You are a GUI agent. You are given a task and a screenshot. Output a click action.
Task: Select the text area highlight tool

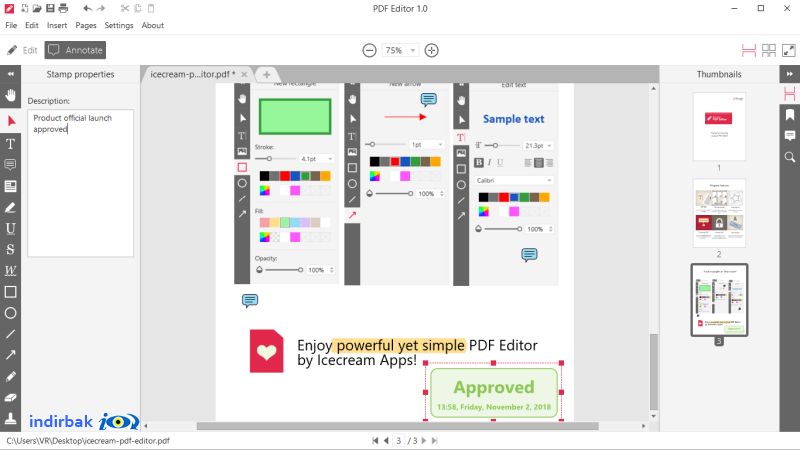(10, 186)
